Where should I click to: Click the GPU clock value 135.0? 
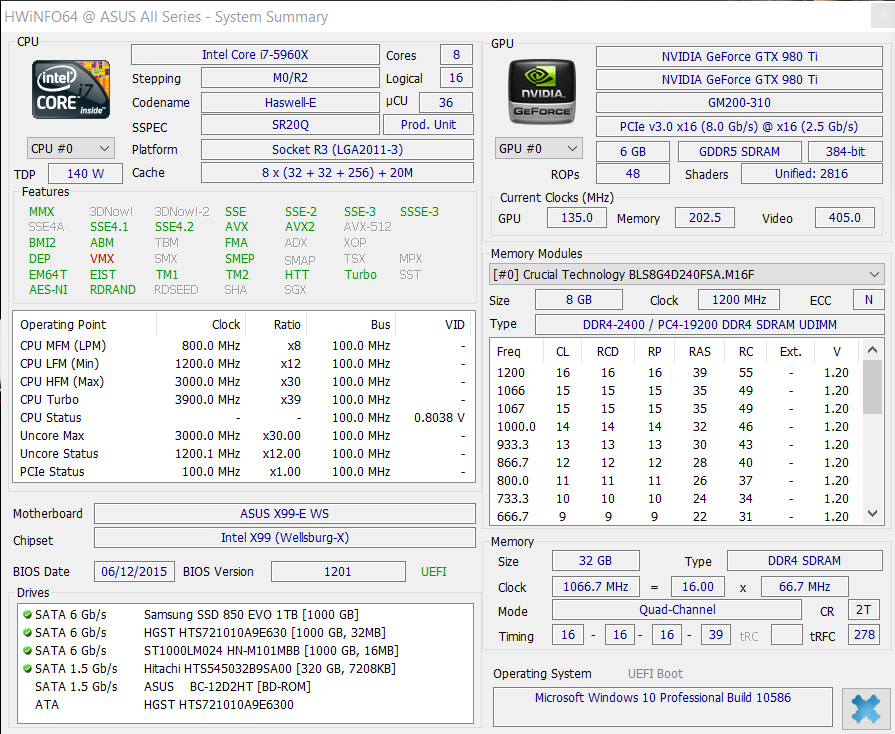coord(576,217)
